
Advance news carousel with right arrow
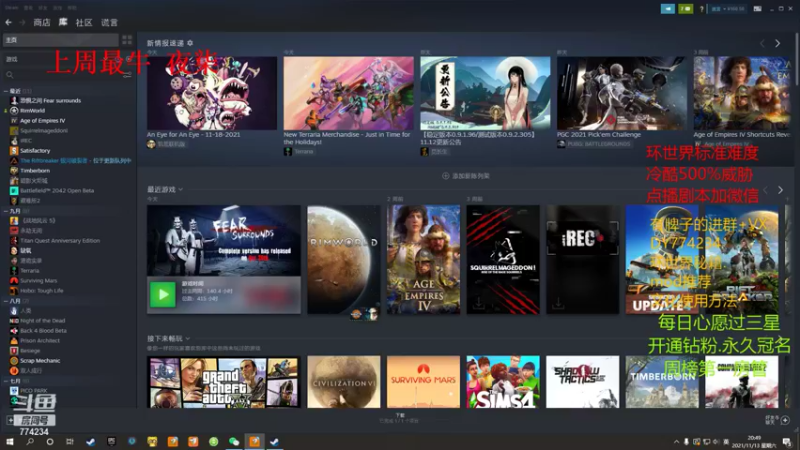pos(778,43)
